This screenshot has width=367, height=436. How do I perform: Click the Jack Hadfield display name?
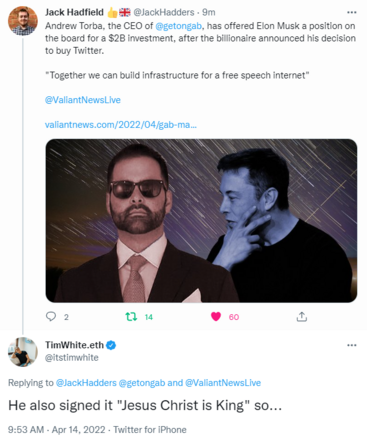[x=74, y=12]
